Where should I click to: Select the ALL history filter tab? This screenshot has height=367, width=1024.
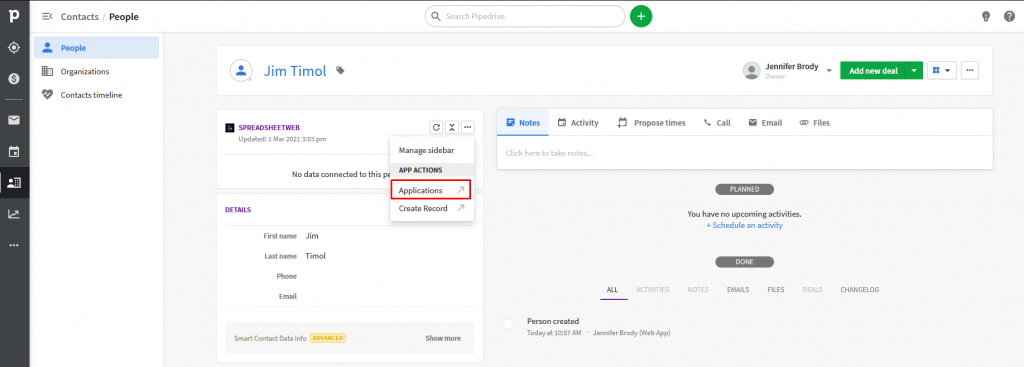pyautogui.click(x=613, y=289)
